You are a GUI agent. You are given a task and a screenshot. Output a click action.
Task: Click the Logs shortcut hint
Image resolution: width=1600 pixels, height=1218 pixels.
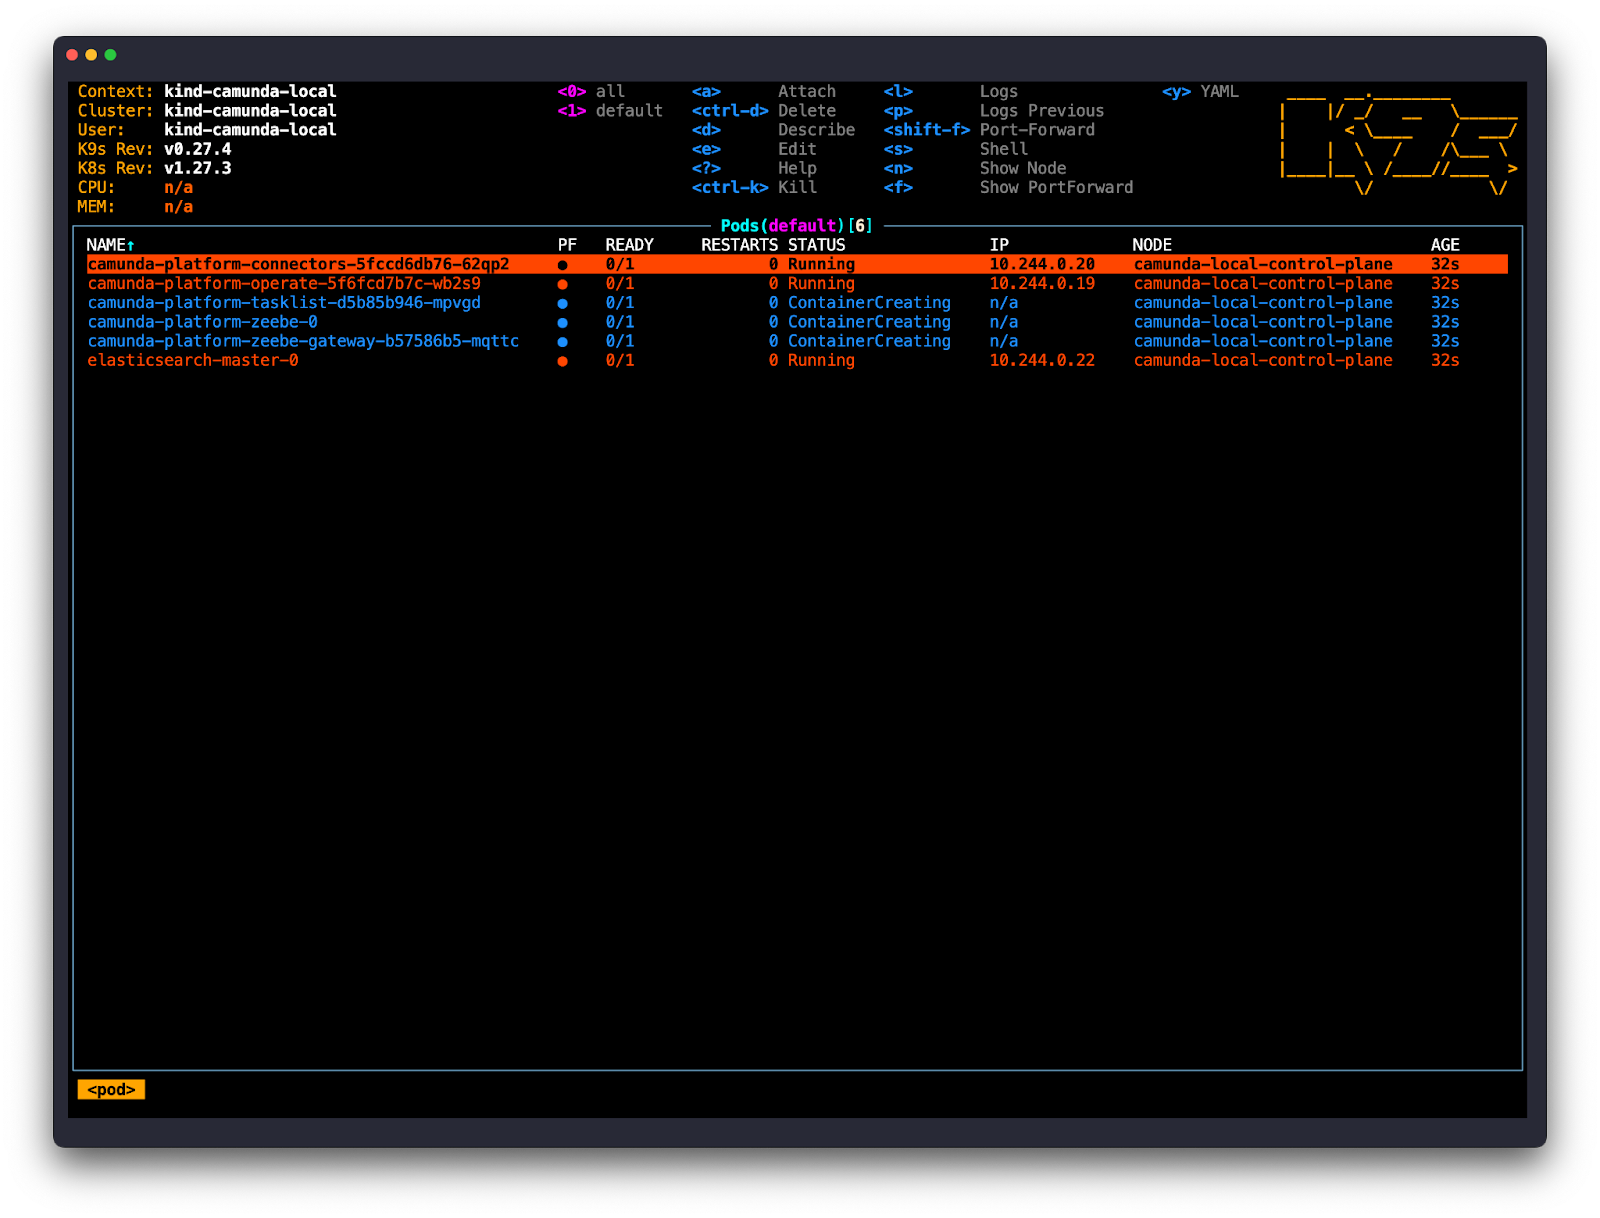point(951,91)
